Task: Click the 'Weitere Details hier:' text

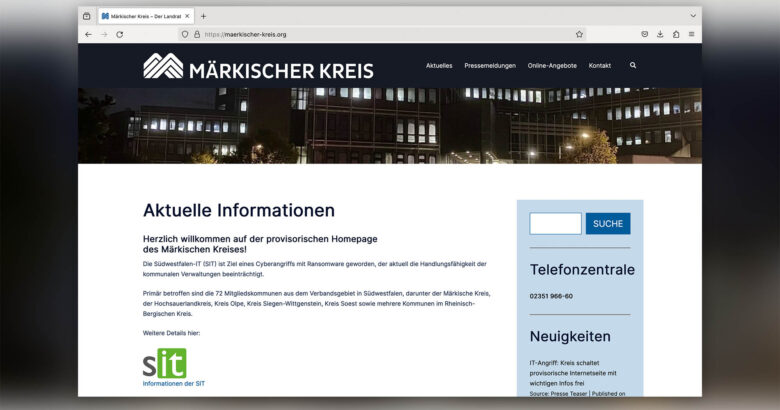Action: tap(172, 333)
